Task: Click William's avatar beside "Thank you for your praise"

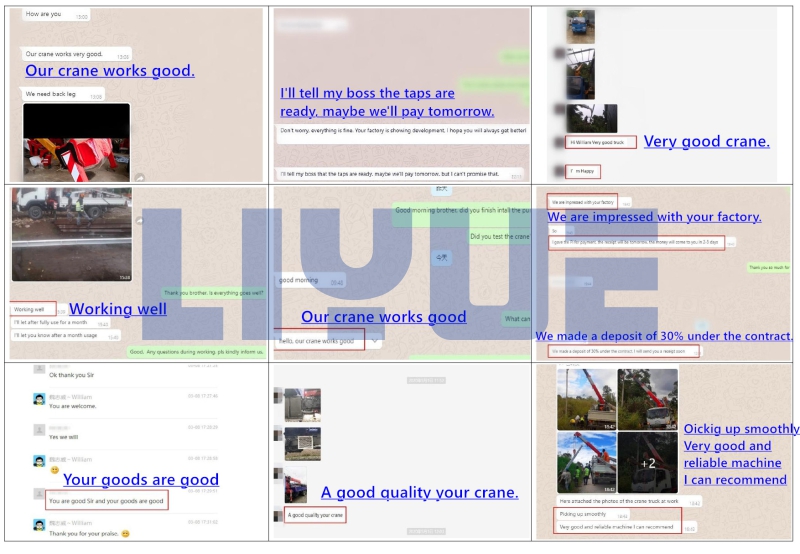Action: click(x=39, y=525)
